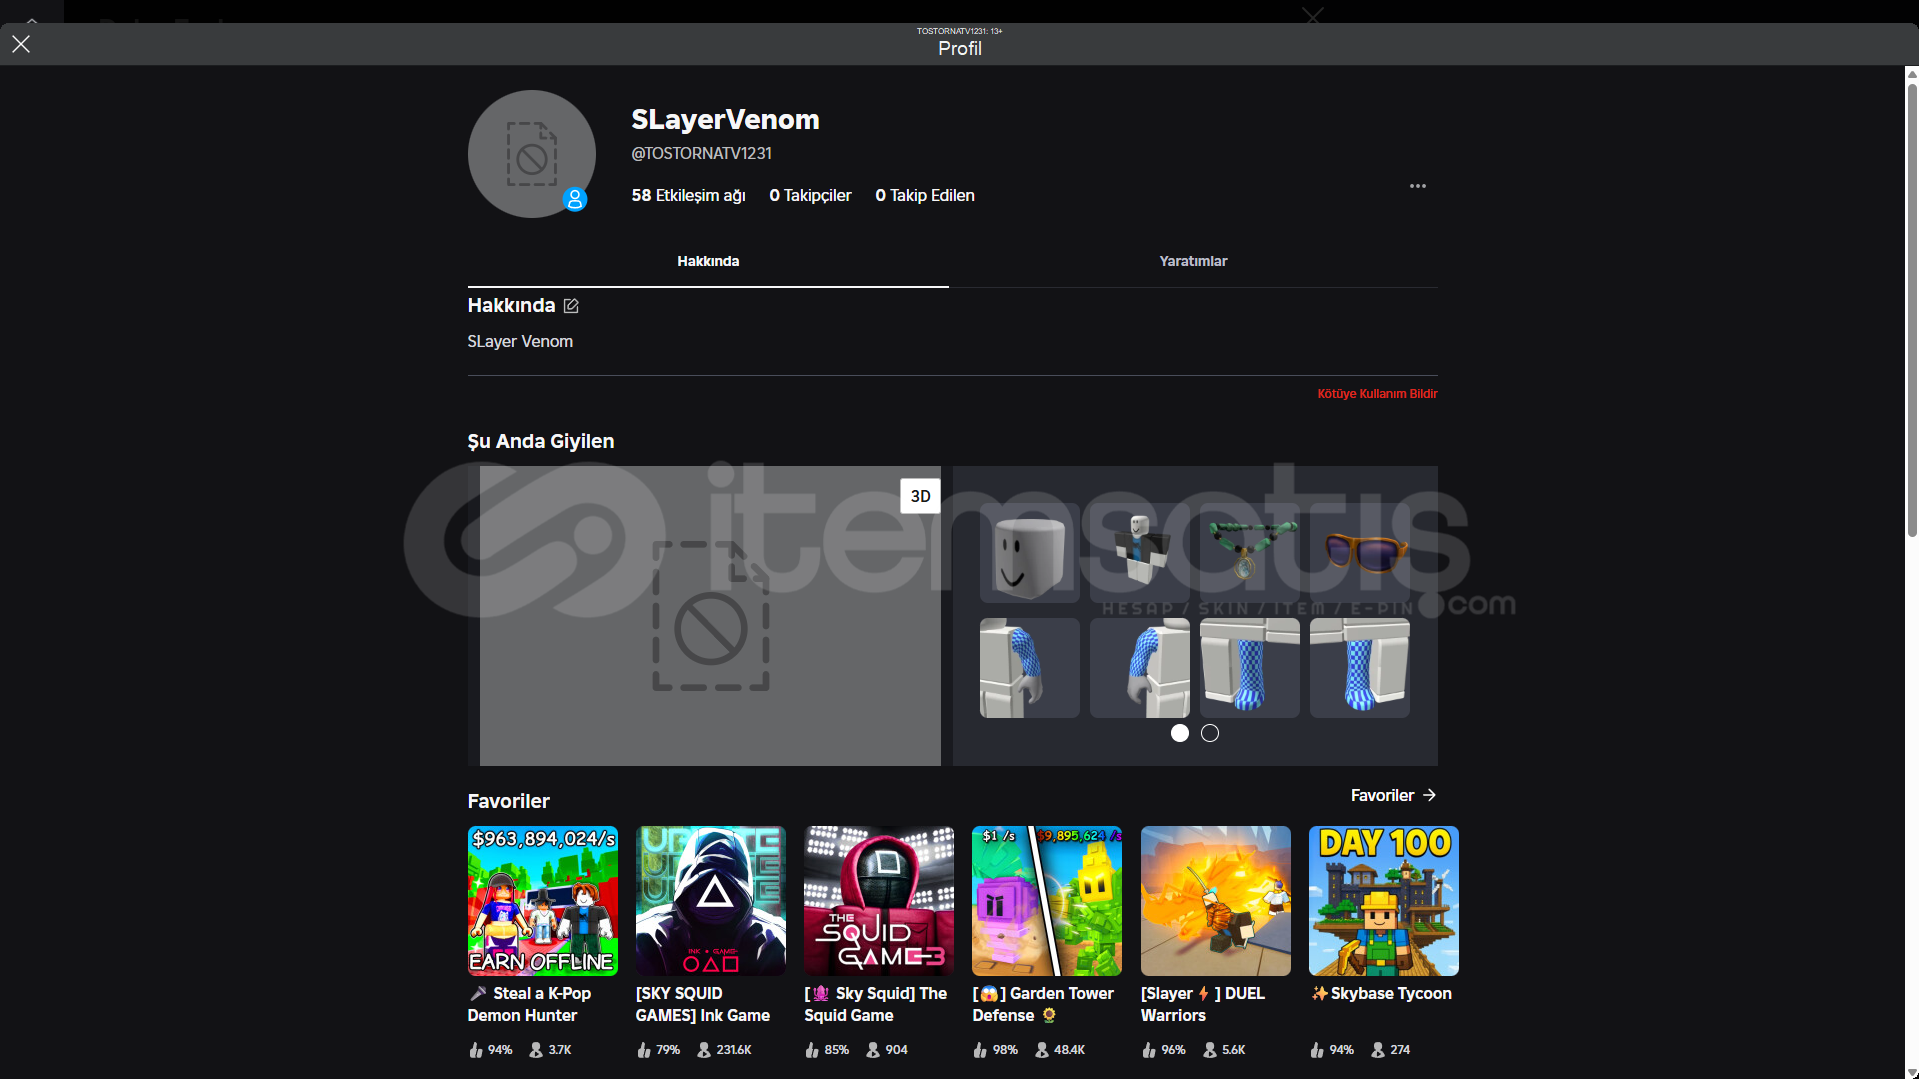The height and width of the screenshot is (1079, 1919).
Task: Select the smiley head item
Action: tap(1029, 553)
